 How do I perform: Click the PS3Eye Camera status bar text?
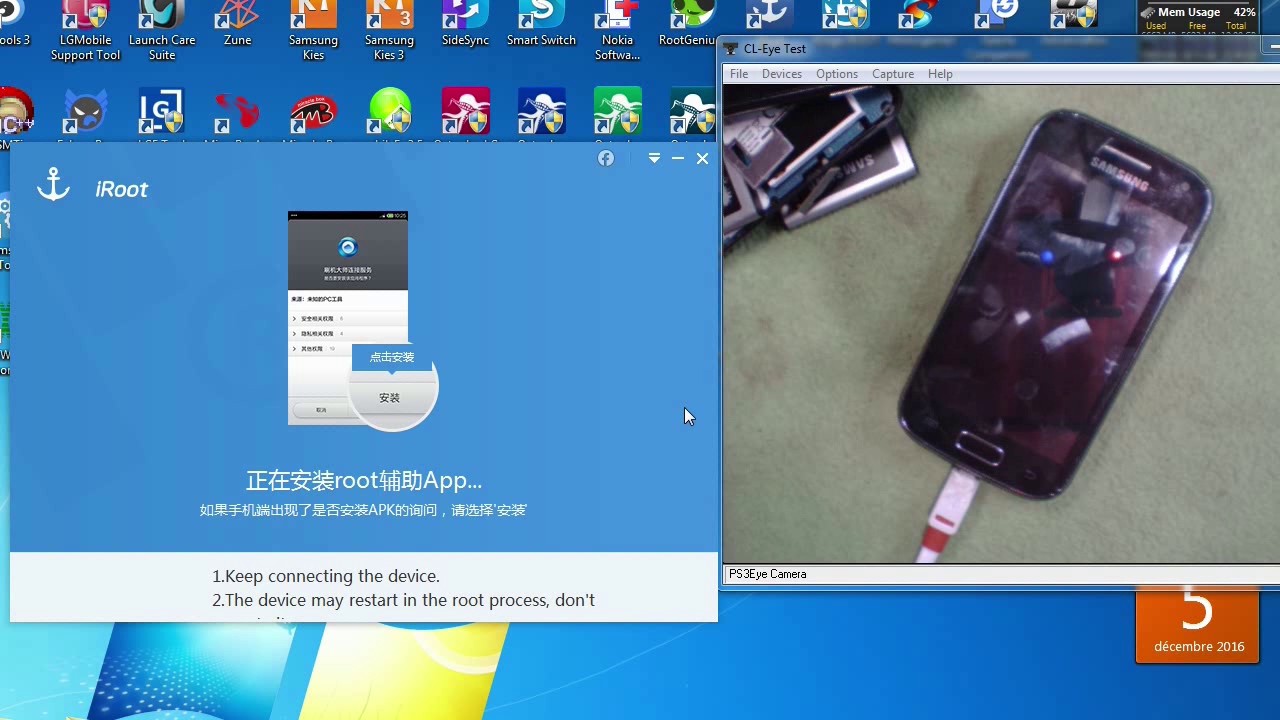coord(767,574)
